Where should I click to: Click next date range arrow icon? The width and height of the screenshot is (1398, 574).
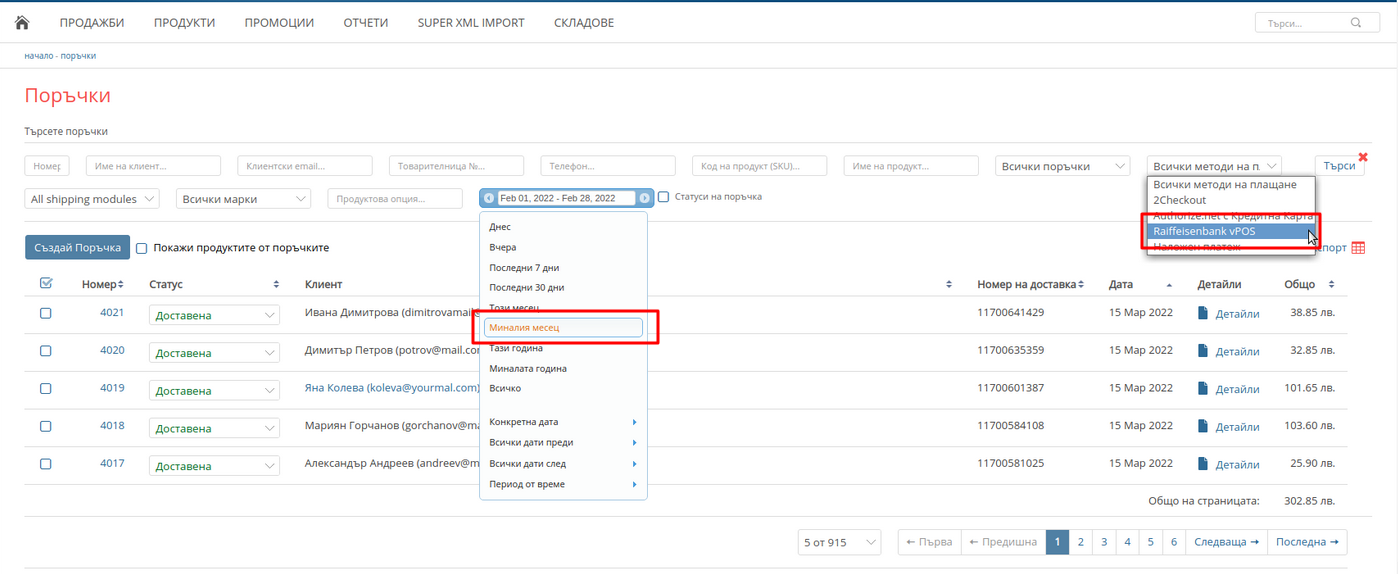[x=644, y=199]
